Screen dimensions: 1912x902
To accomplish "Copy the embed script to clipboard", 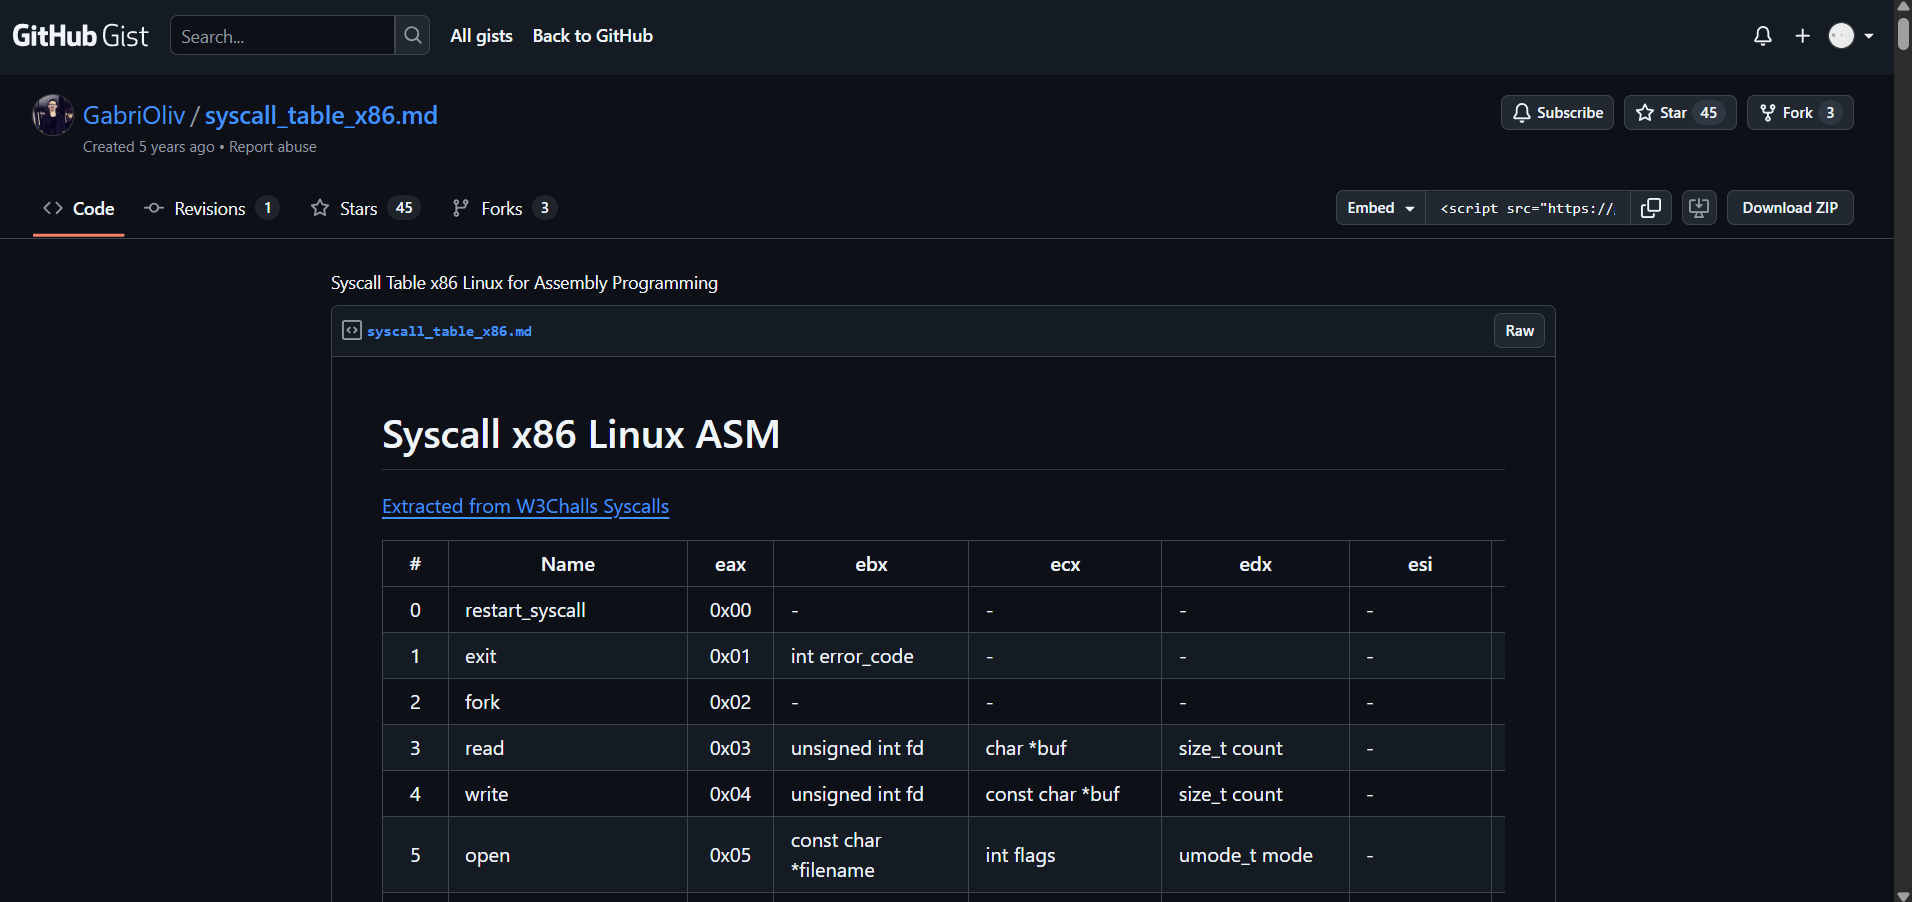I will [x=1650, y=208].
